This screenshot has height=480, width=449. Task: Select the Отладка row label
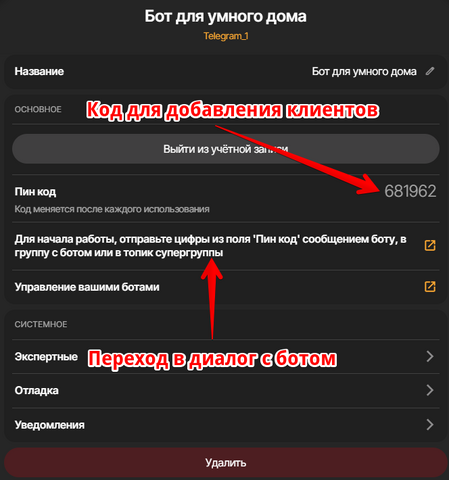pyautogui.click(x=36, y=390)
